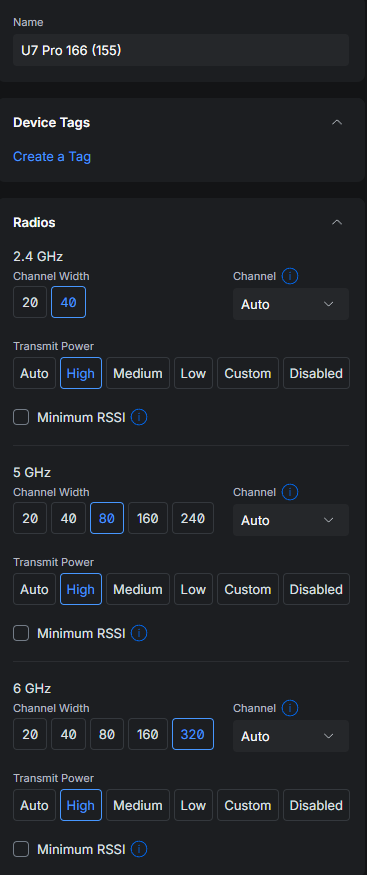
Task: Show 6 GHz Minimum RSSI info icon
Action: [x=139, y=849]
